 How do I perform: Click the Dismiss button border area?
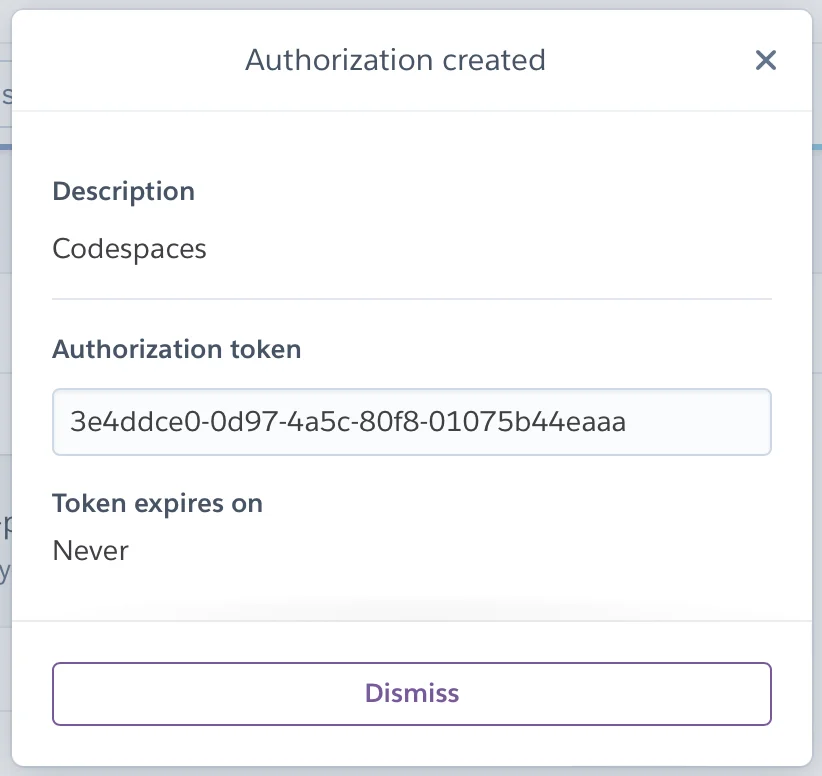pos(412,667)
